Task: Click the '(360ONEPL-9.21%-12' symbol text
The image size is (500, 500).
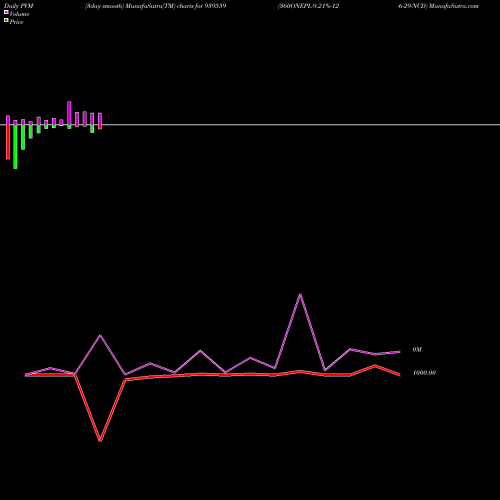Action: click(308, 6)
